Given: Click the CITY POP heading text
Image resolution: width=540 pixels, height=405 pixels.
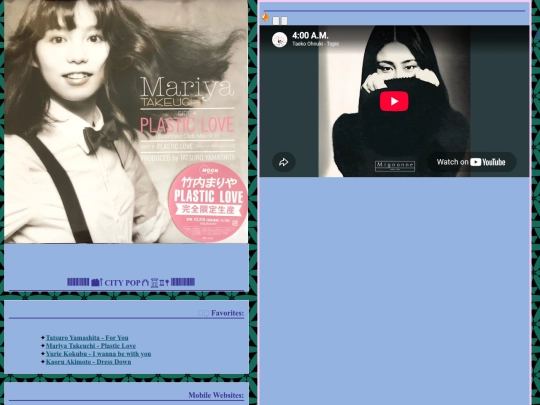Looking at the screenshot, I should coord(122,283).
